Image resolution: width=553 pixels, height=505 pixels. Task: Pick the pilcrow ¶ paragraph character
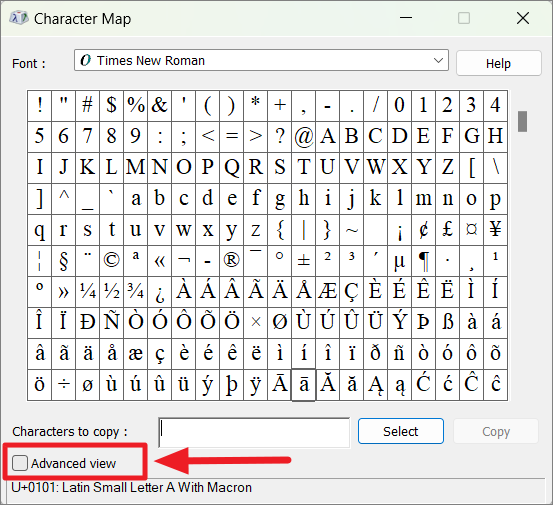[423, 261]
